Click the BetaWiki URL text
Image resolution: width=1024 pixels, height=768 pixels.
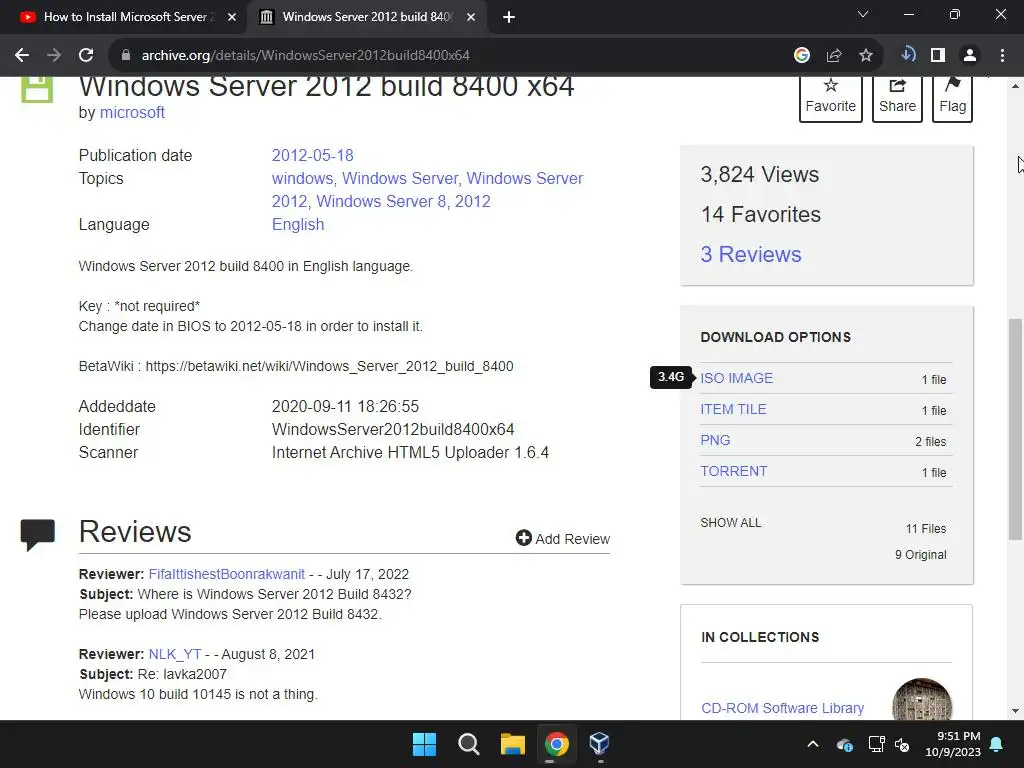[x=329, y=366]
